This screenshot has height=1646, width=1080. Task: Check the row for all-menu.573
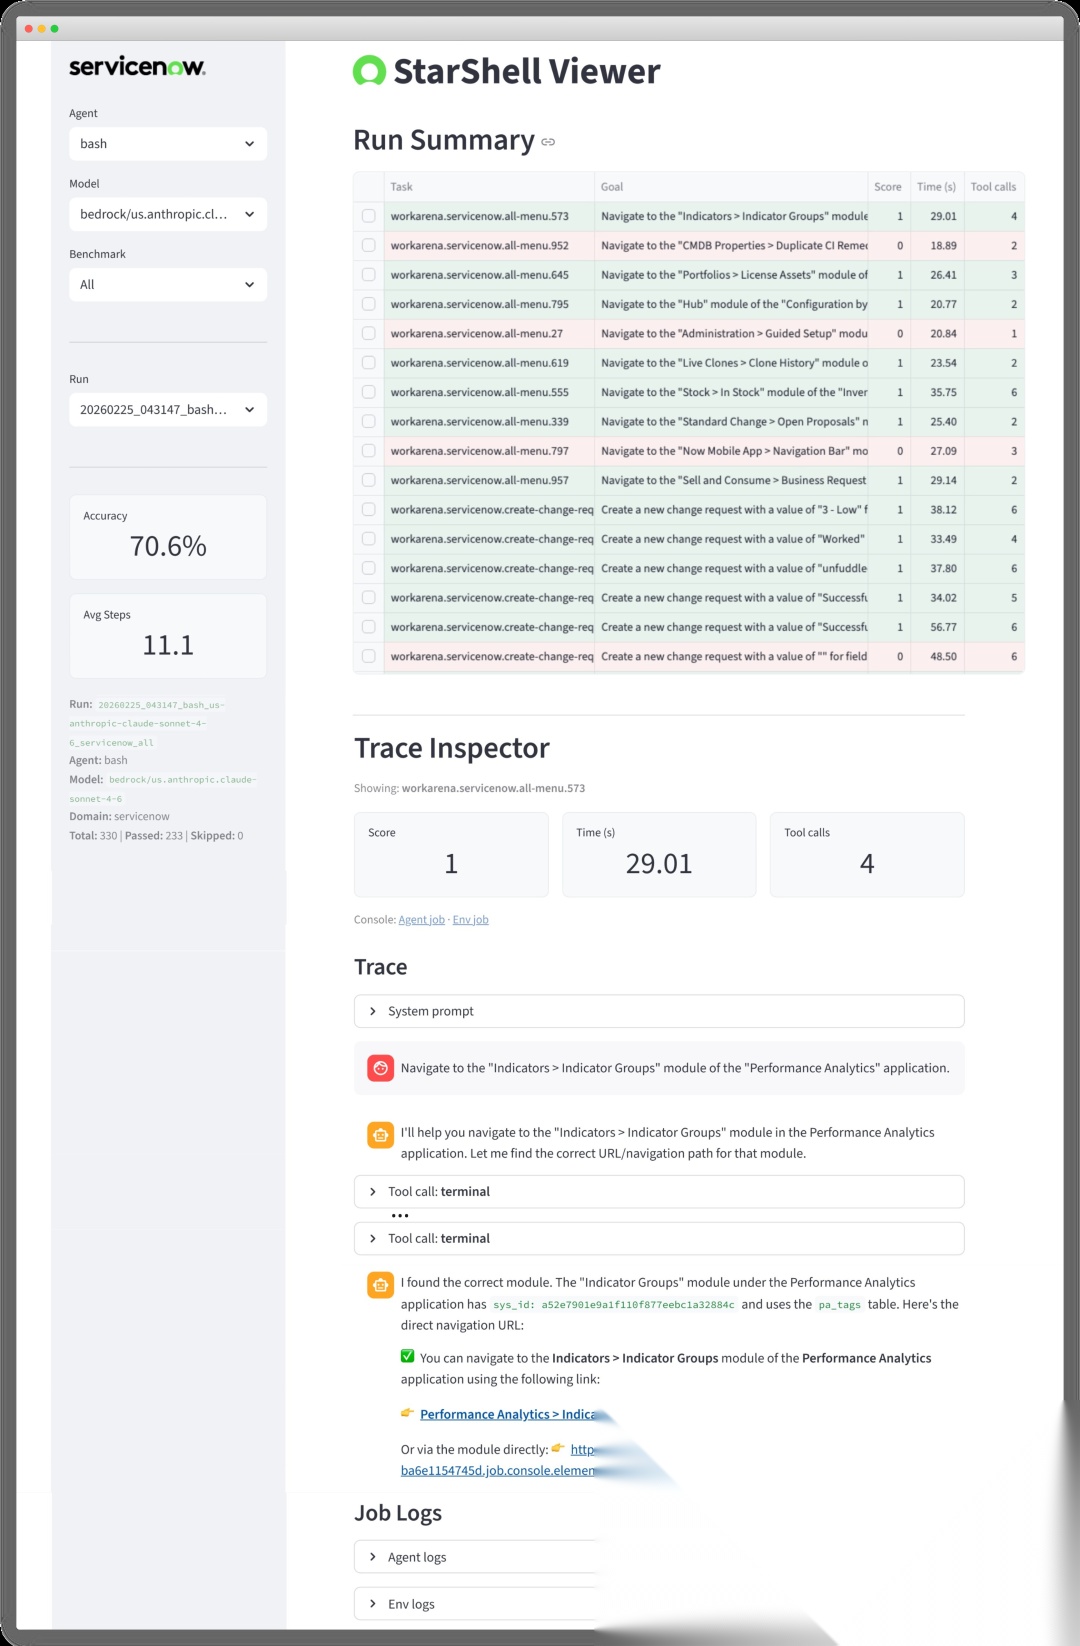(369, 216)
